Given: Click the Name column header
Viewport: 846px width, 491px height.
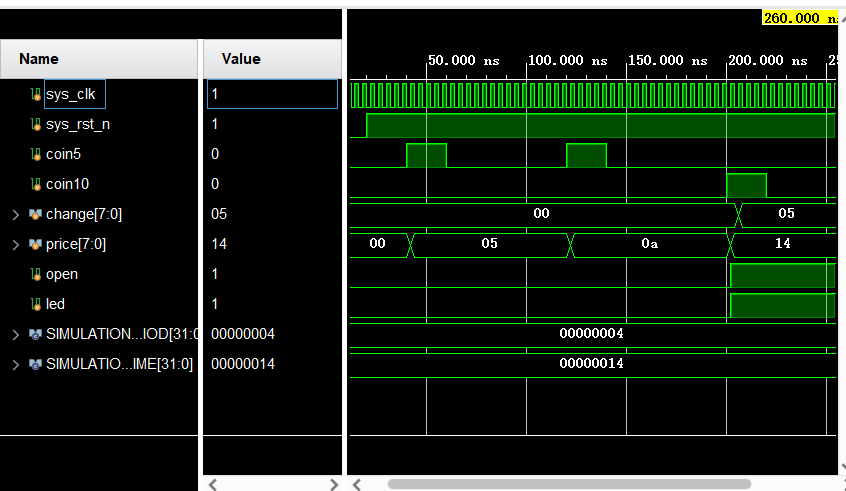Looking at the screenshot, I should pos(39,59).
